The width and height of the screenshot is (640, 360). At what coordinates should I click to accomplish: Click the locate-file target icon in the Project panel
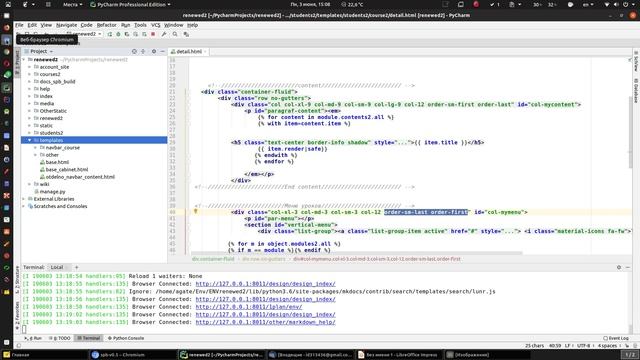coord(134,51)
